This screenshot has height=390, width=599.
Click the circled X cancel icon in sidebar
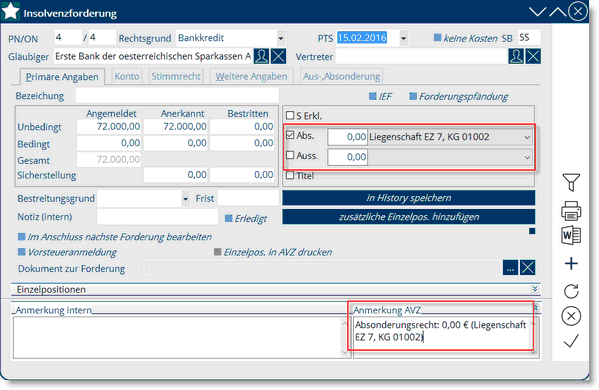571,316
